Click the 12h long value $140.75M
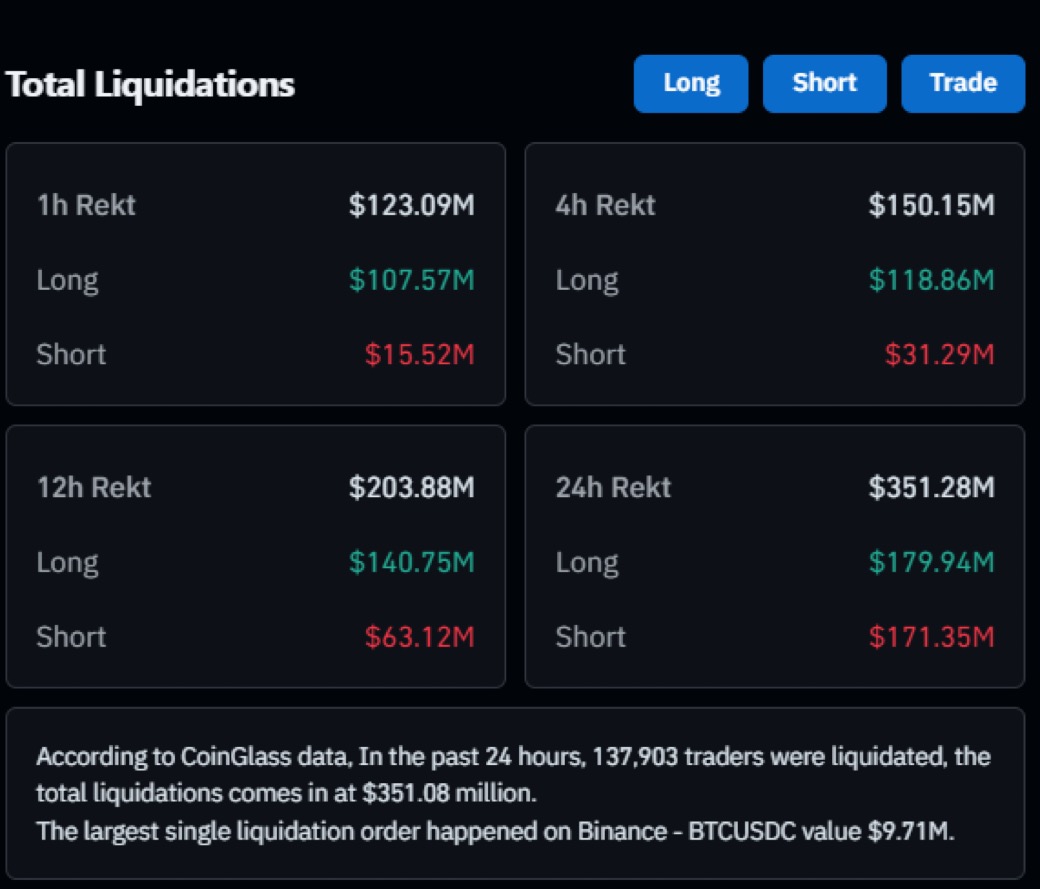Viewport: 1040px width, 889px height. pos(412,562)
